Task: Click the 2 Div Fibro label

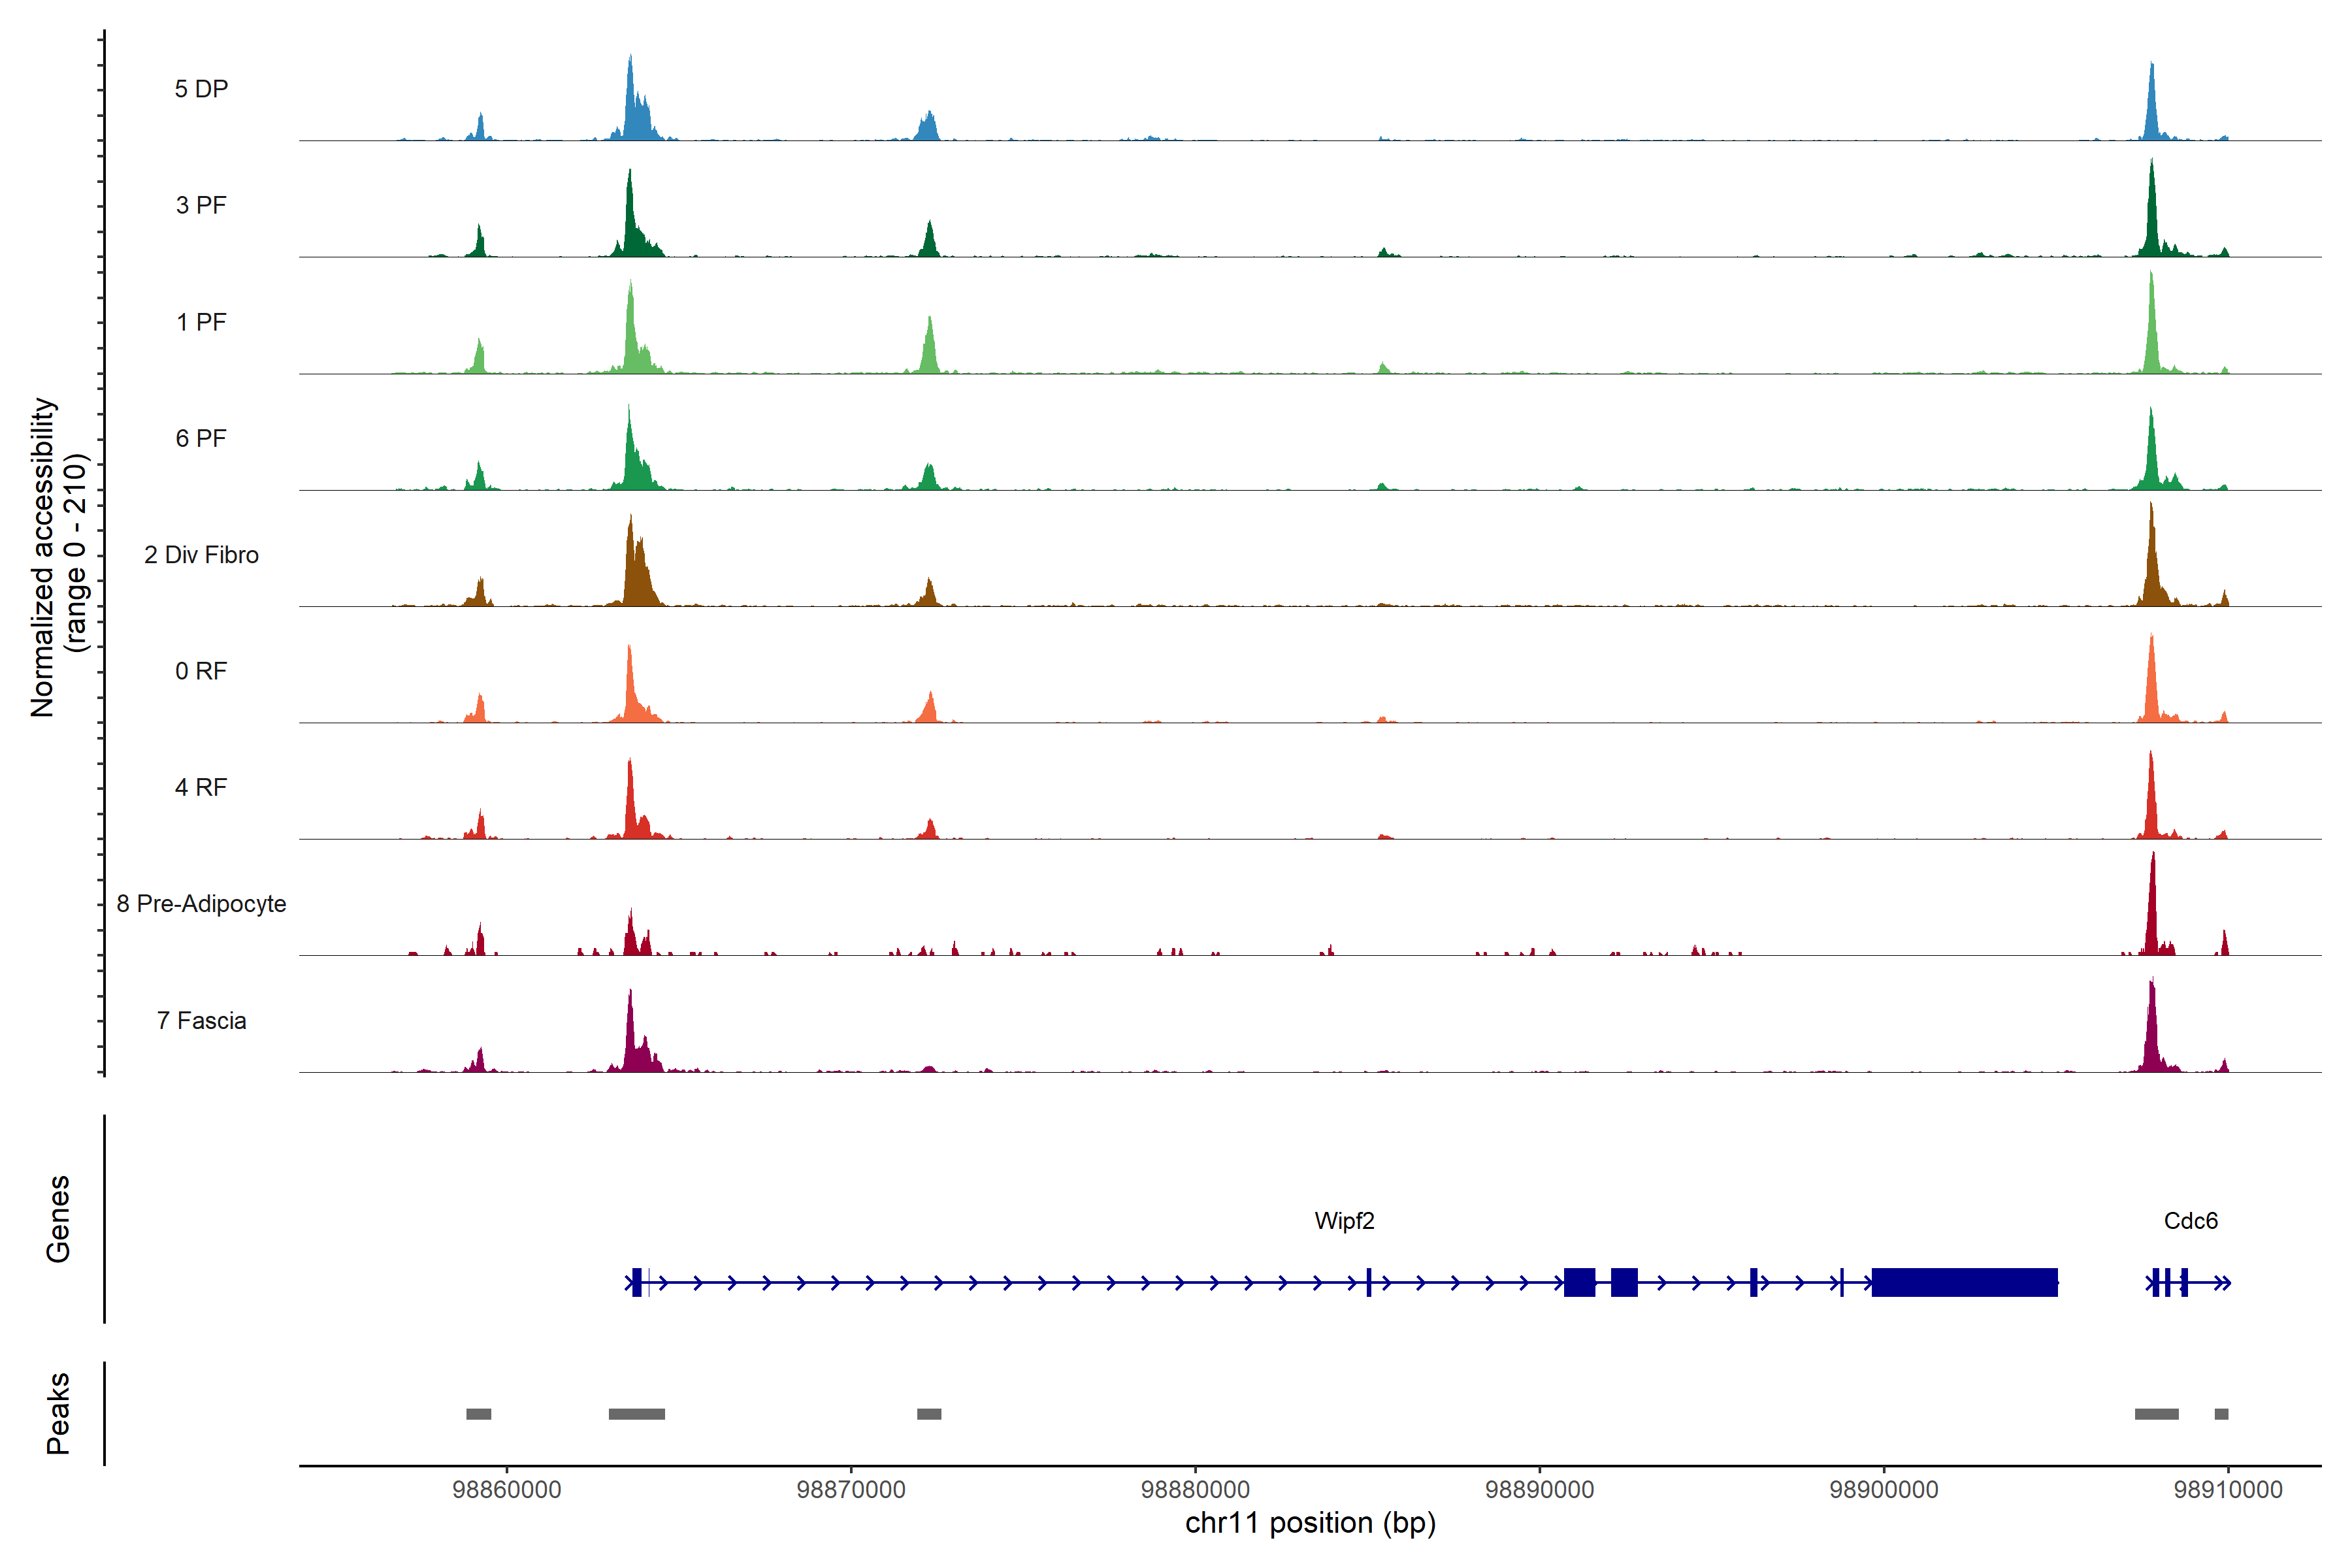Action: pos(201,555)
